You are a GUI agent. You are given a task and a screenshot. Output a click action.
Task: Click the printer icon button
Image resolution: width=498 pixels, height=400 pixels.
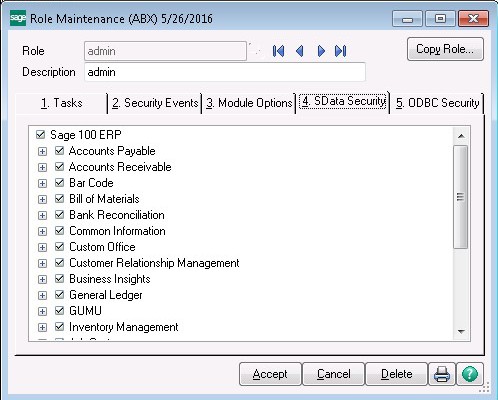coord(442,374)
